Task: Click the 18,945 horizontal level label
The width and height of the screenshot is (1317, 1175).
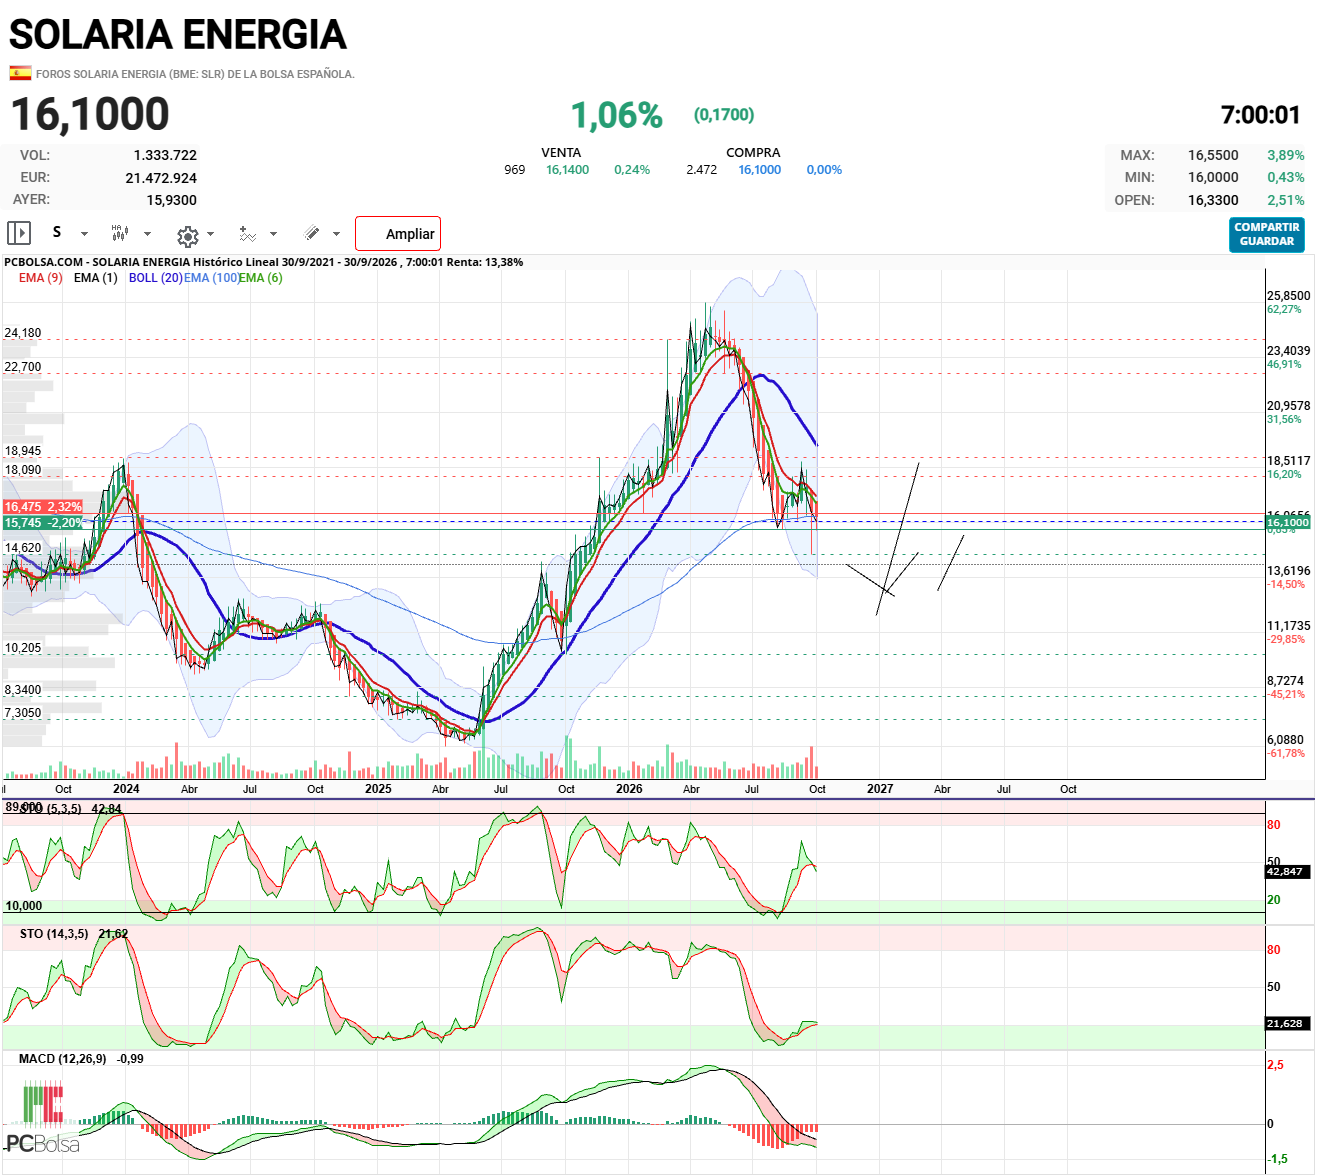Action: click(23, 451)
